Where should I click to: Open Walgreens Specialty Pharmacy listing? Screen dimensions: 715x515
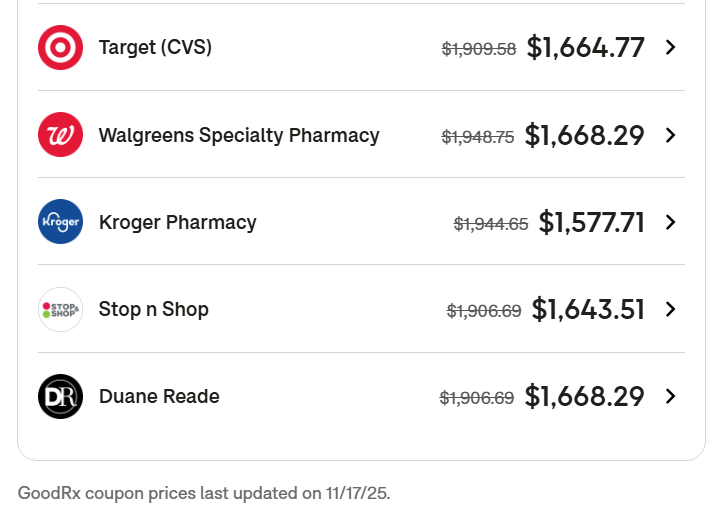pyautogui.click(x=239, y=135)
